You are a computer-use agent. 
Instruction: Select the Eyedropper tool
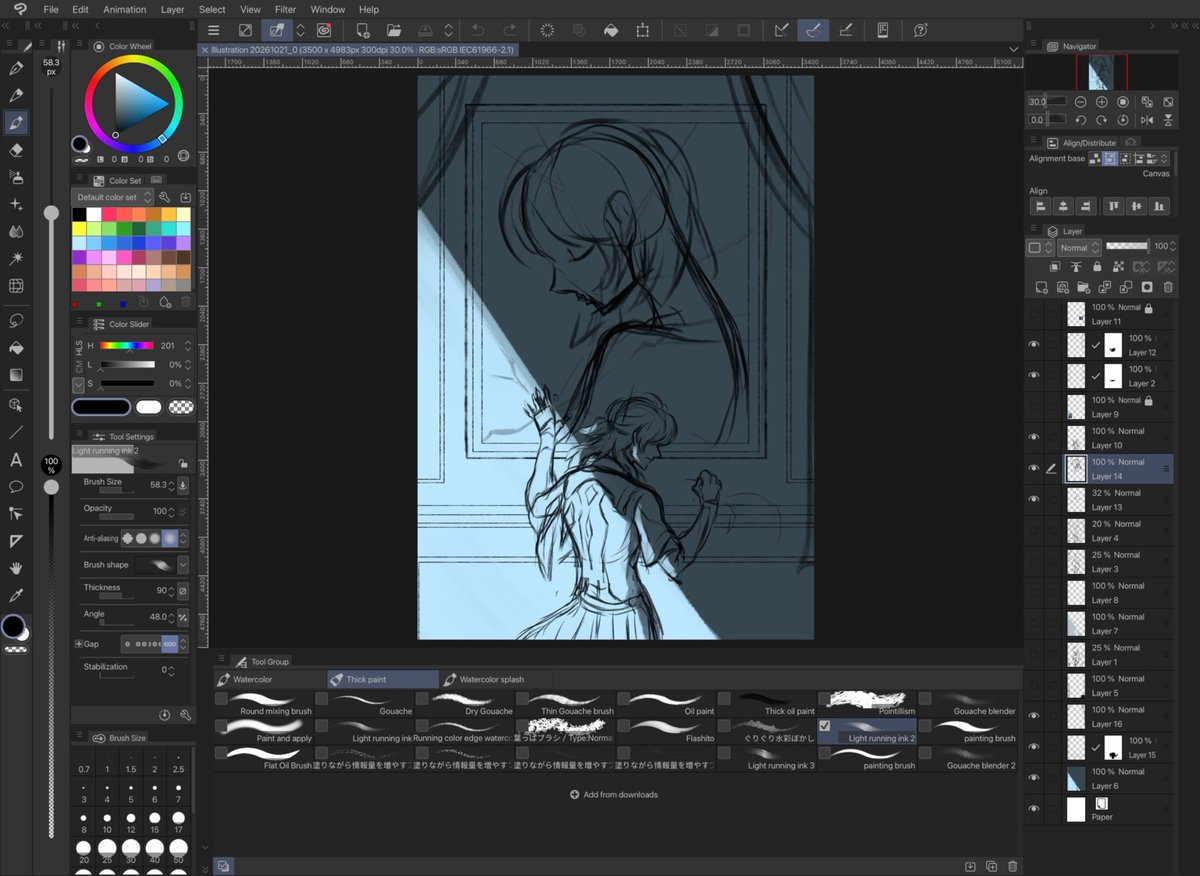(x=16, y=595)
